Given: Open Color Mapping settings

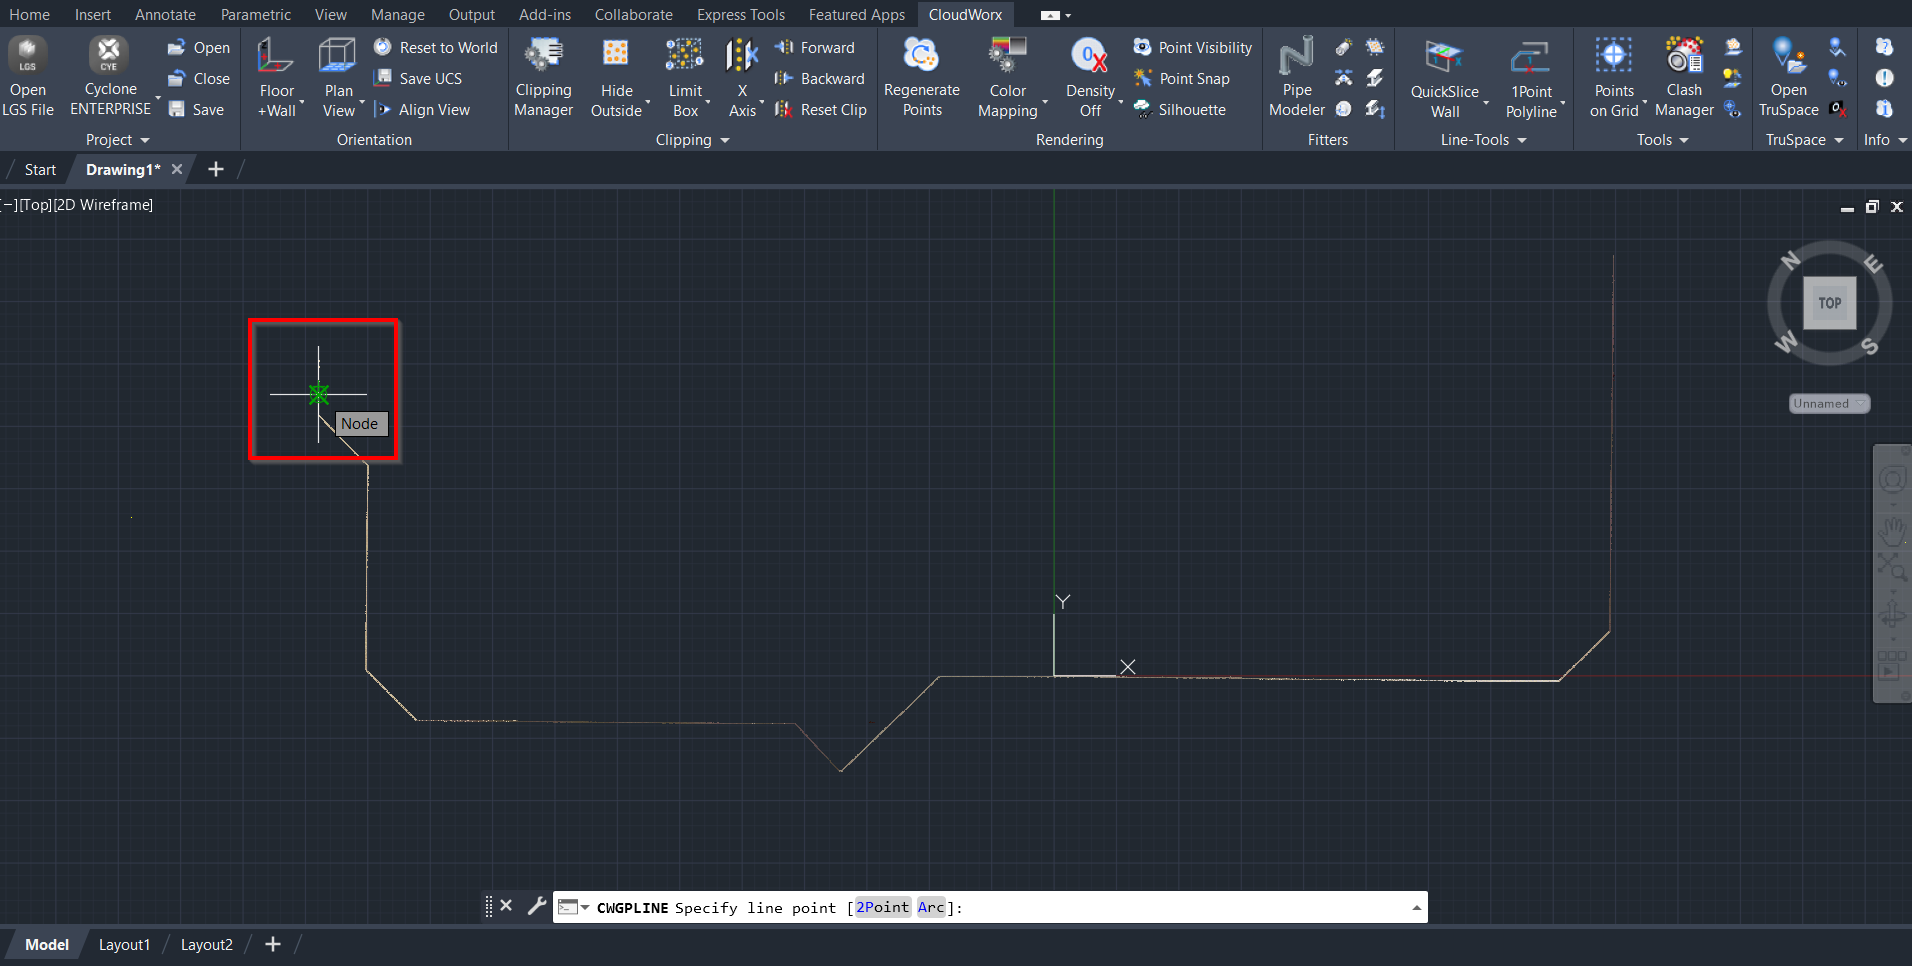Looking at the screenshot, I should point(1007,56).
